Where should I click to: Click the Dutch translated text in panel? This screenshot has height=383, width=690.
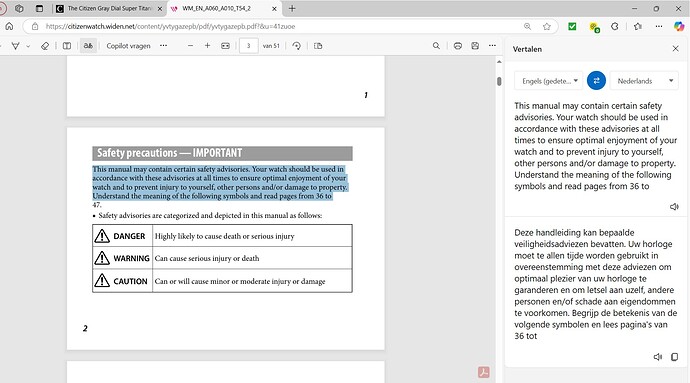595,284
